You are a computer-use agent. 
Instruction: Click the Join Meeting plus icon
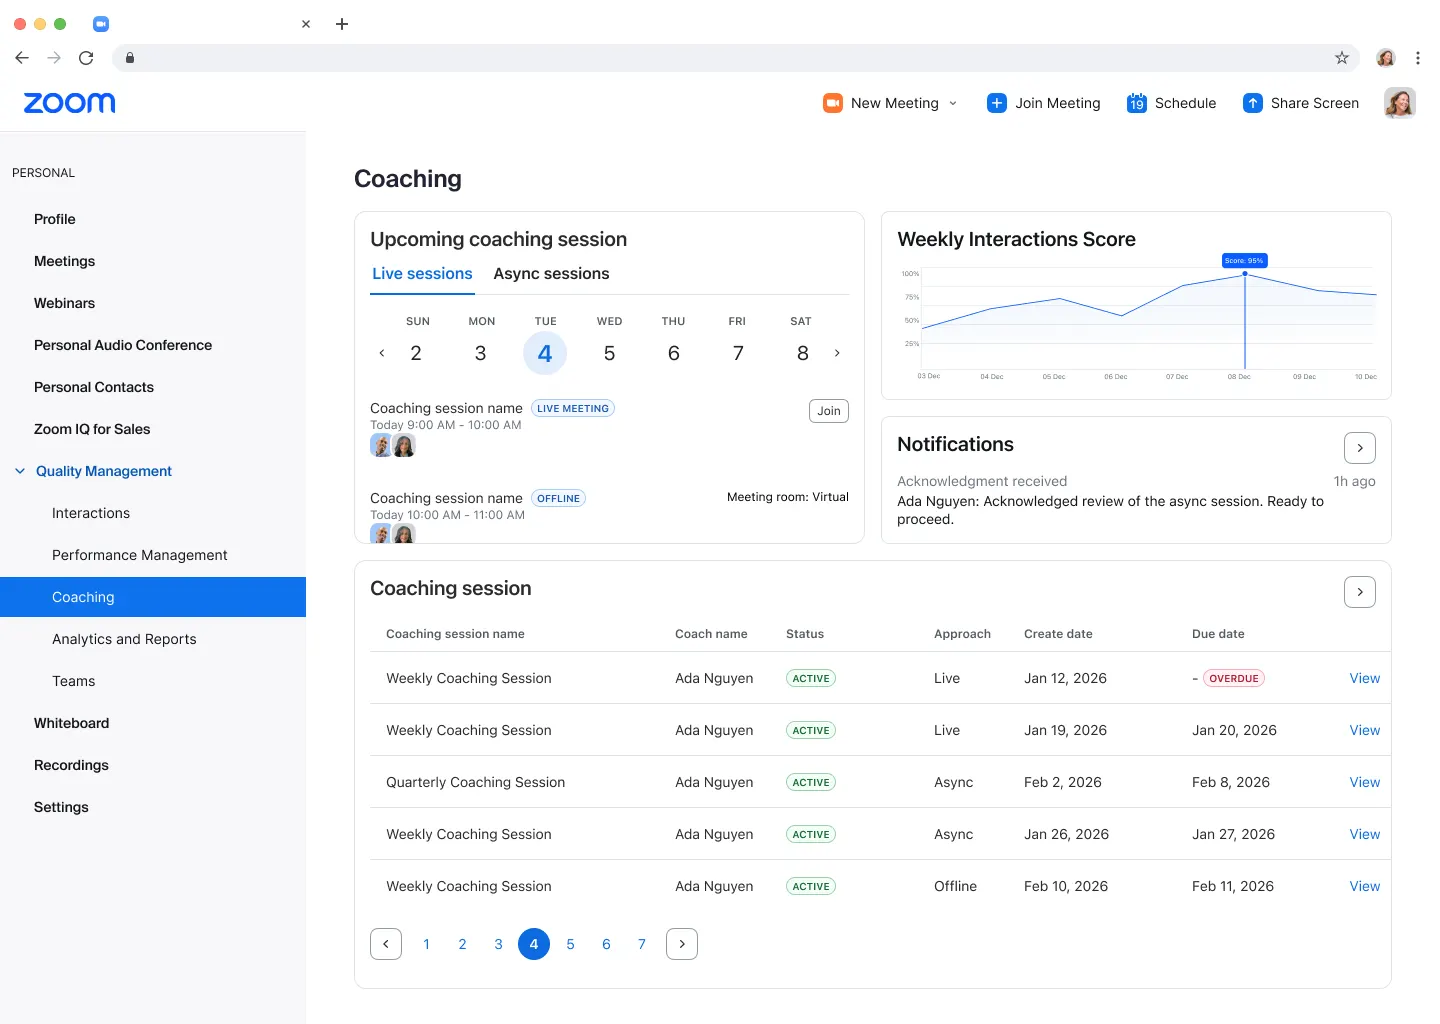click(996, 103)
